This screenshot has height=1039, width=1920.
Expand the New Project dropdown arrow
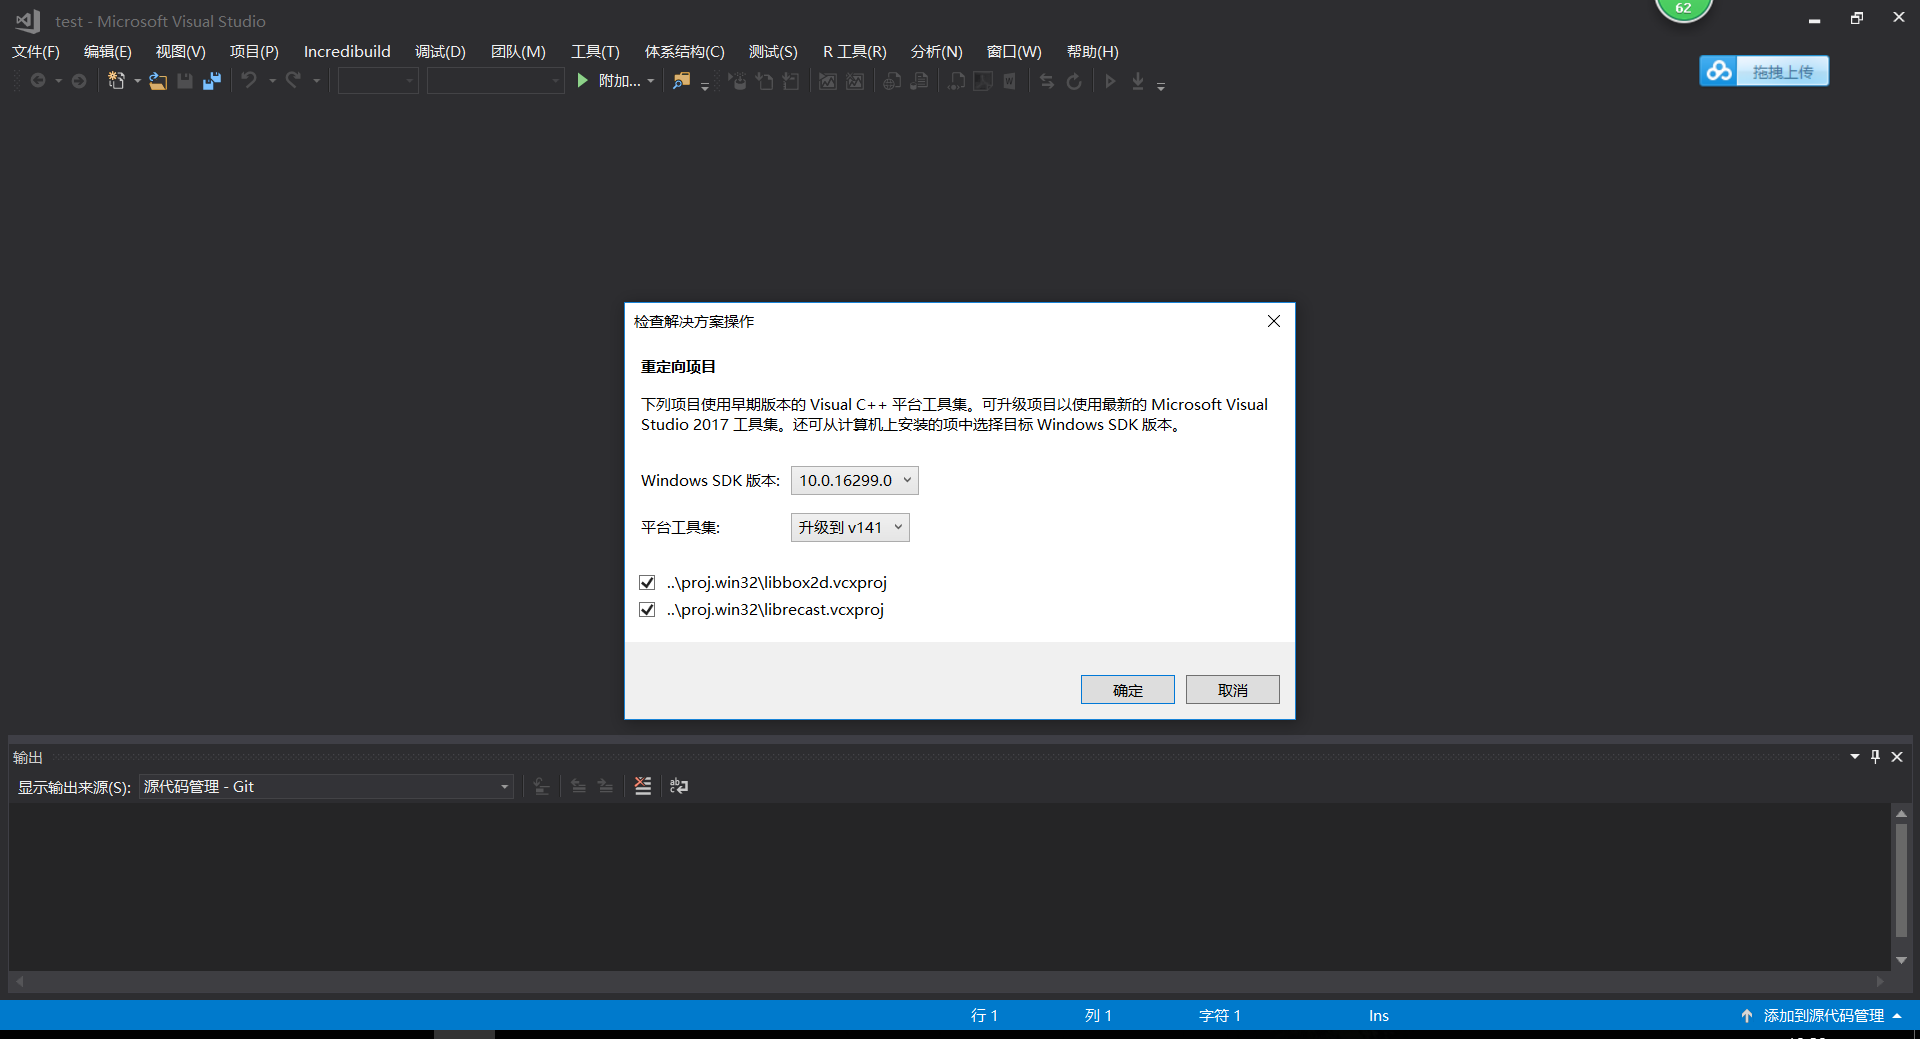click(137, 81)
